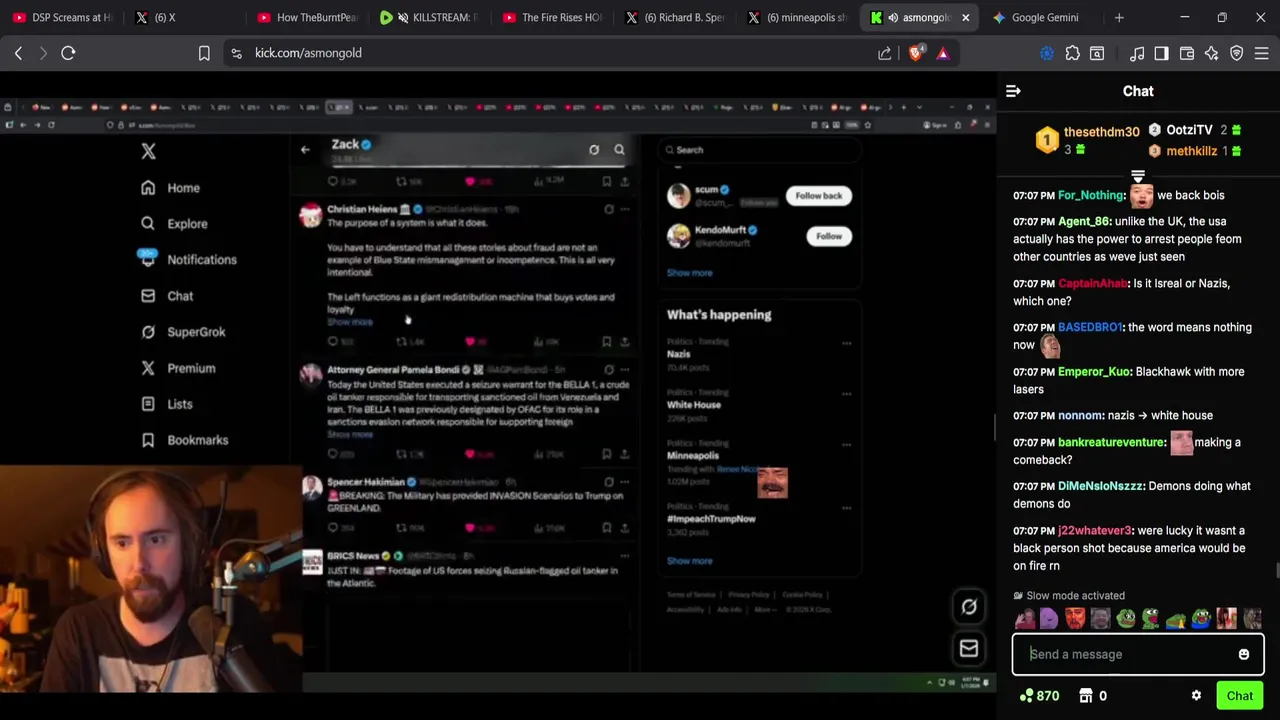The width and height of the screenshot is (1280, 720).
Task: Open the Brave Playlist music-note icon
Action: [1137, 53]
